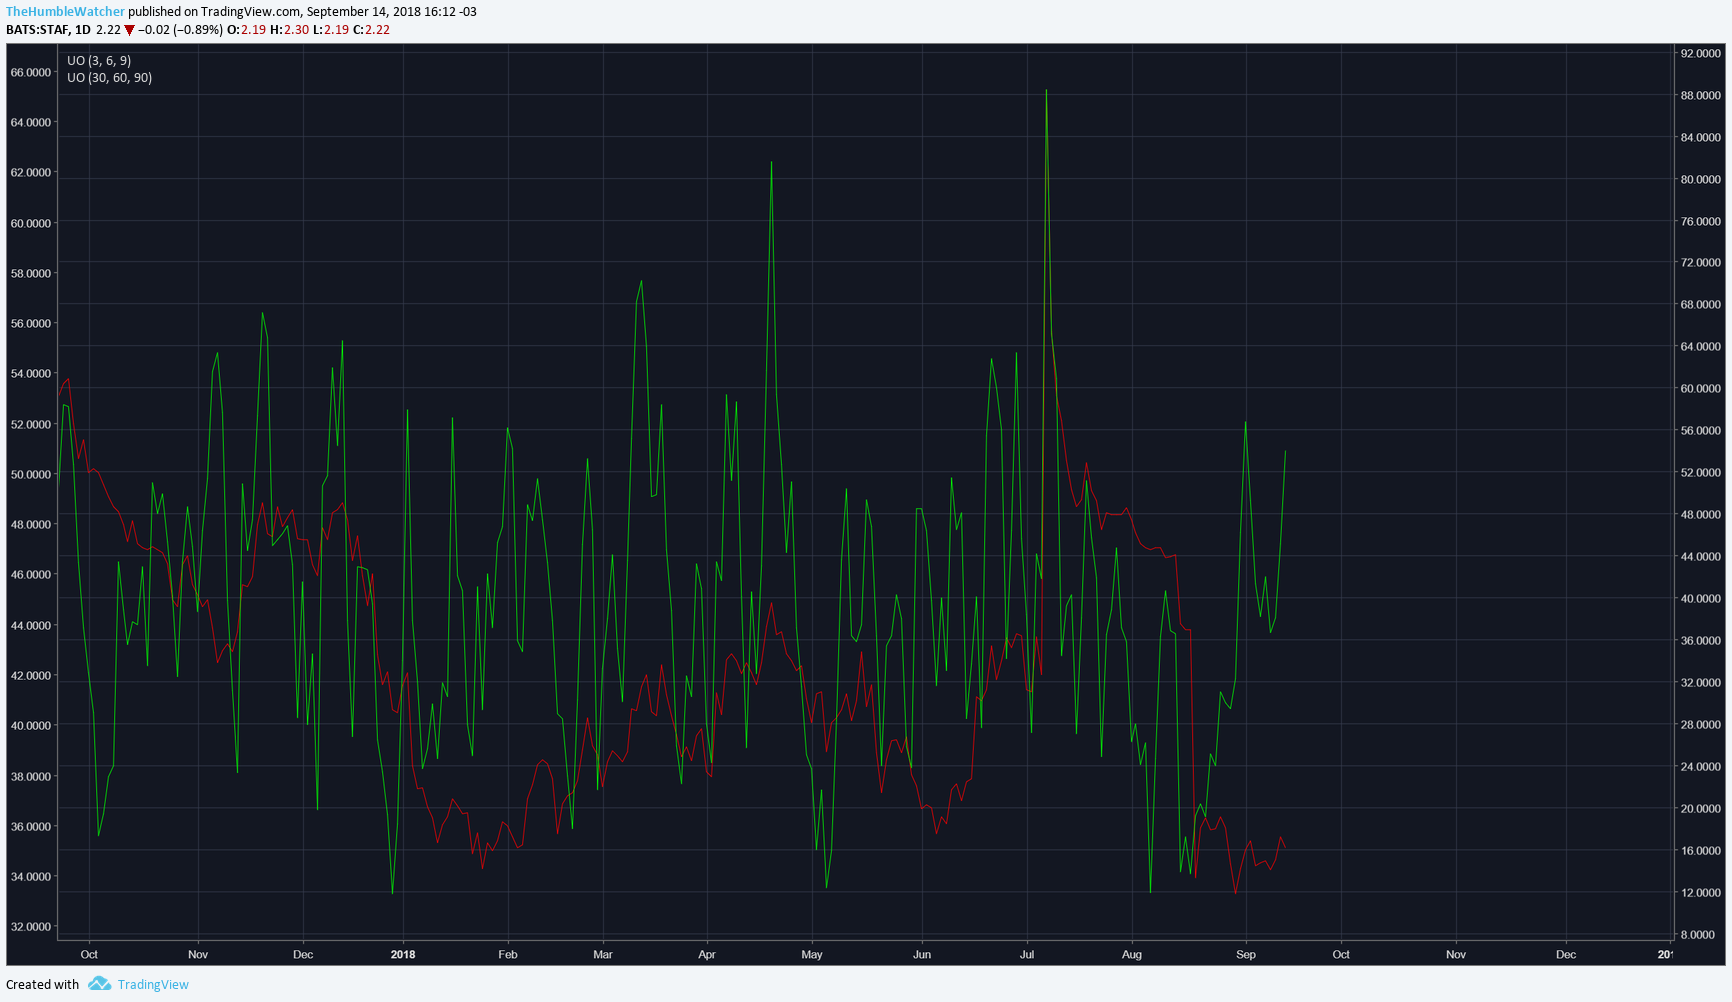Image resolution: width=1732 pixels, height=1002 pixels.
Task: Click the red down-triangle price change icon
Action: tap(129, 30)
